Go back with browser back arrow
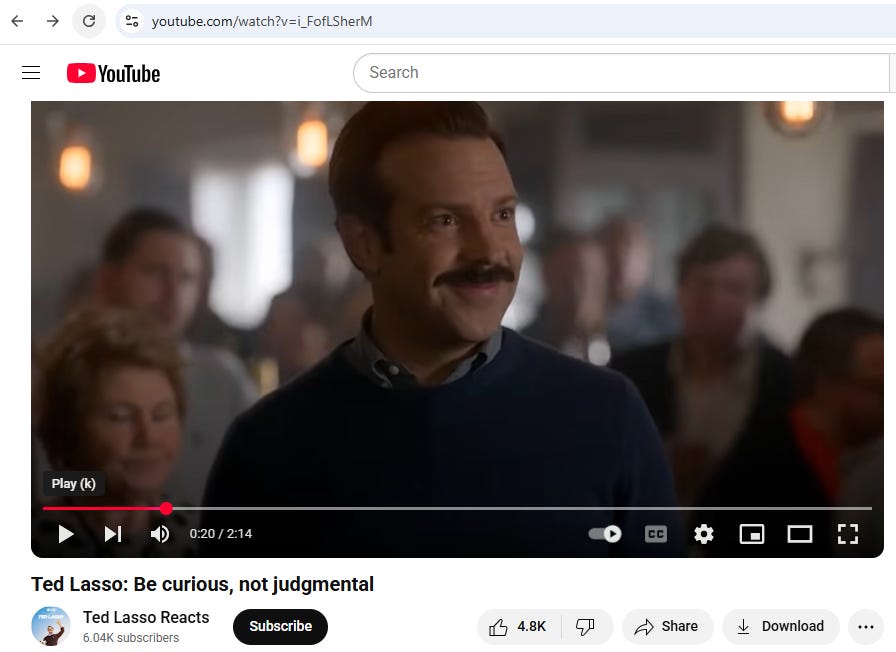896x652 pixels. [x=17, y=21]
